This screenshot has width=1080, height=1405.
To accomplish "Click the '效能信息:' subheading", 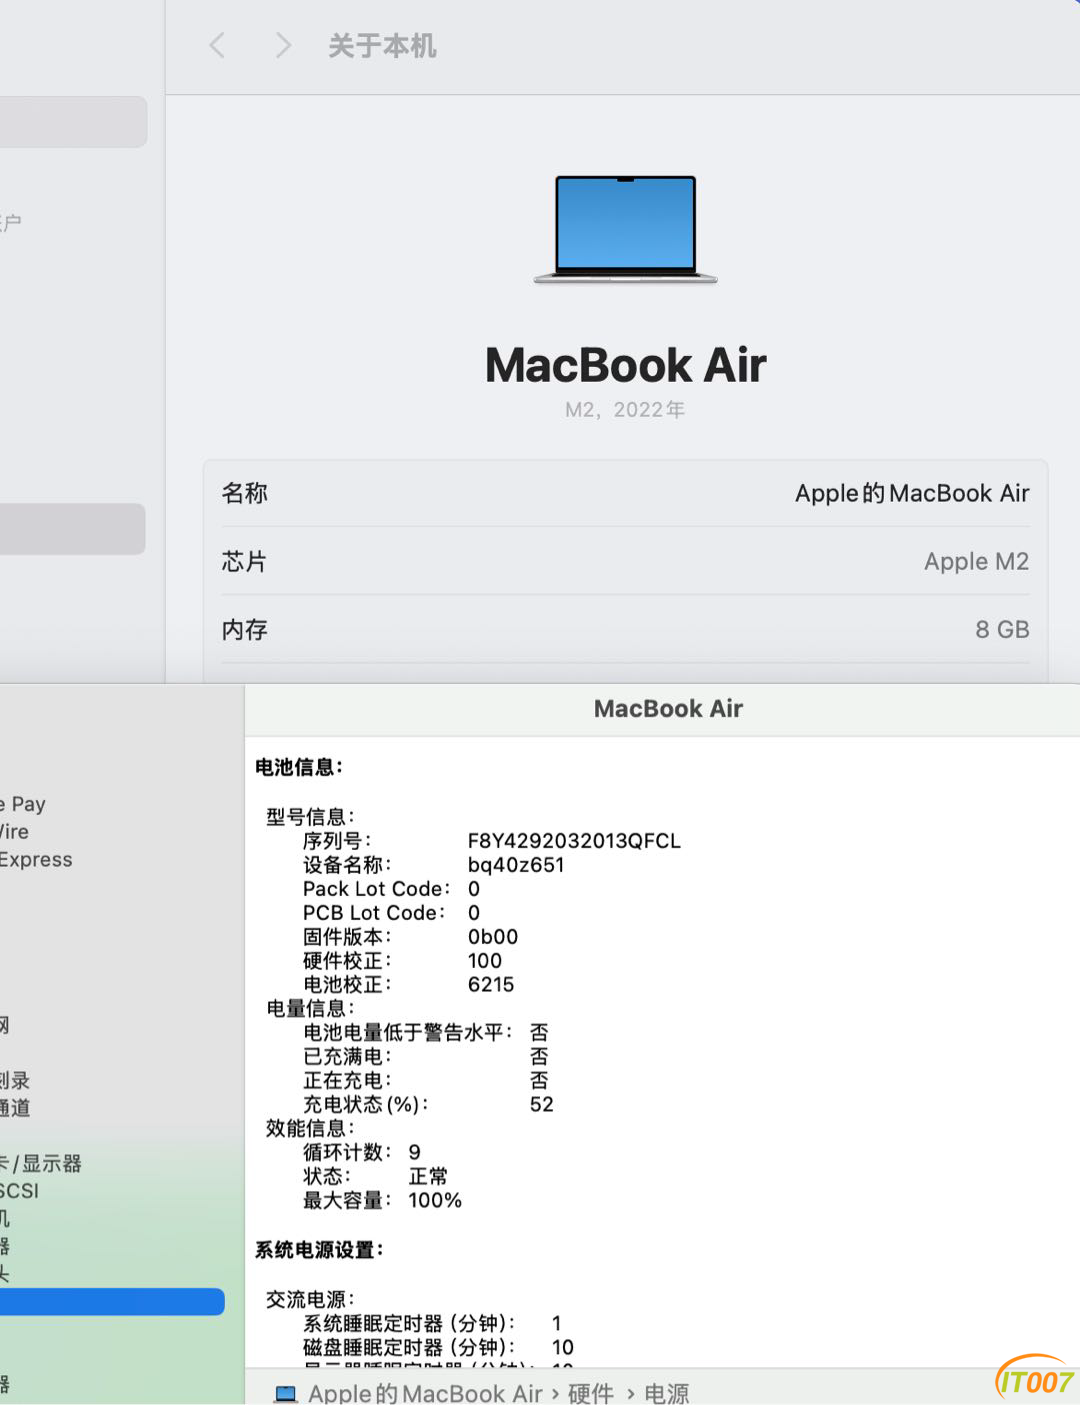I will [x=310, y=1129].
